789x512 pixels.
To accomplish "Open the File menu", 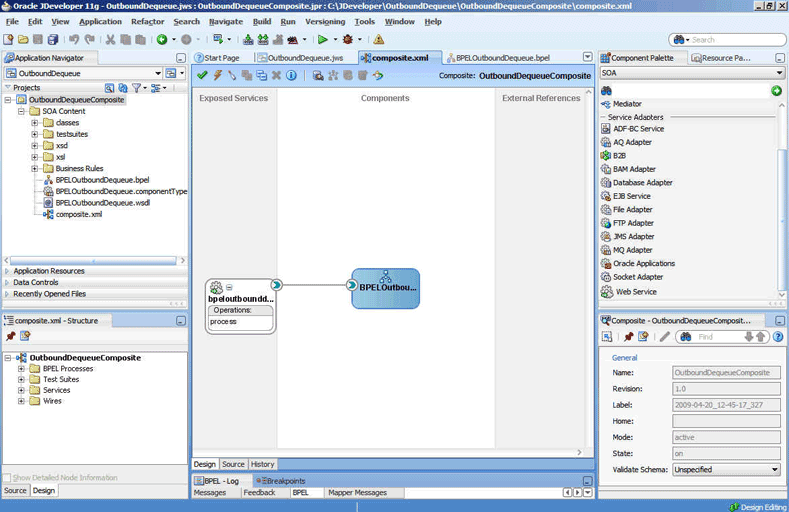I will click(x=12, y=22).
